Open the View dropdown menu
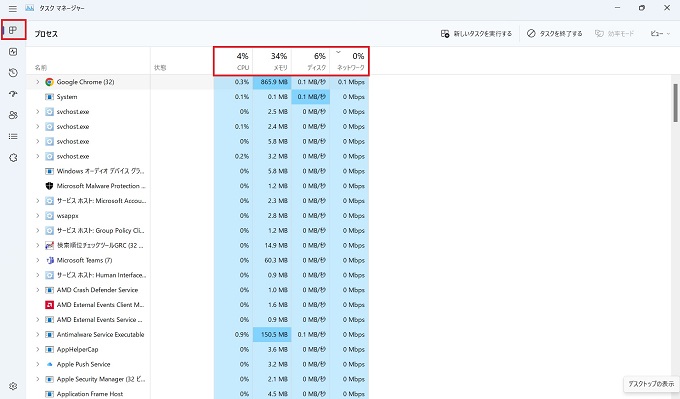The width and height of the screenshot is (680, 399). click(660, 33)
